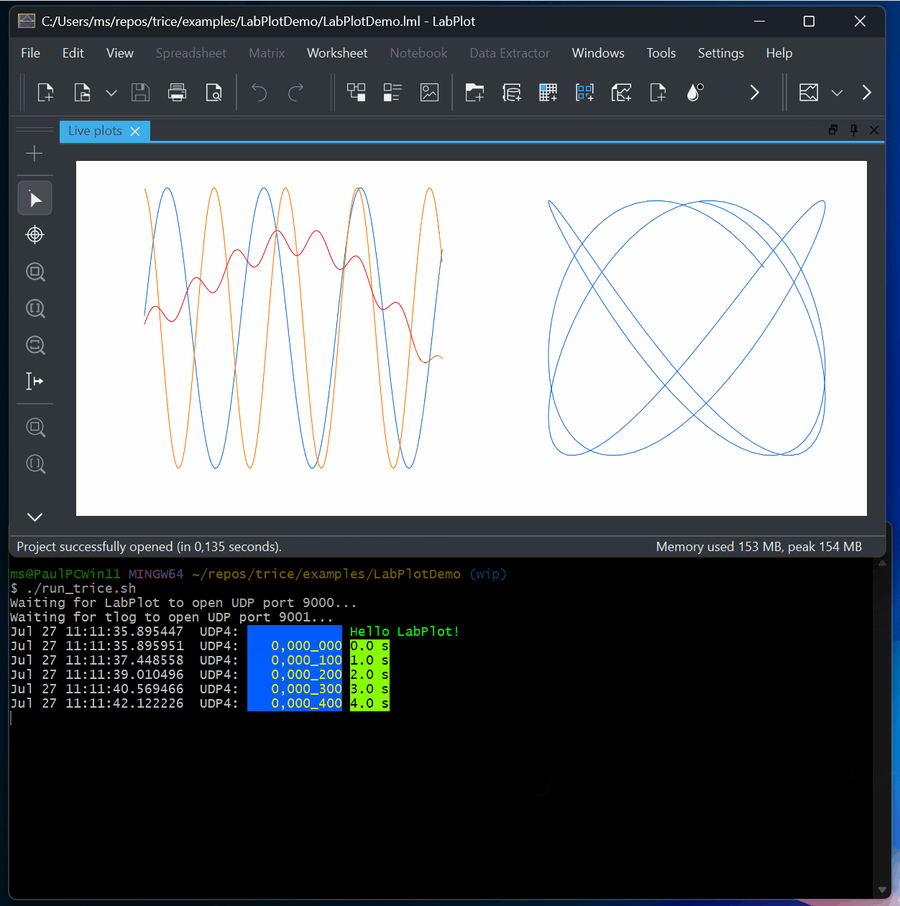
Task: Expand the rightmost toolbar overflow chevron
Action: point(866,92)
